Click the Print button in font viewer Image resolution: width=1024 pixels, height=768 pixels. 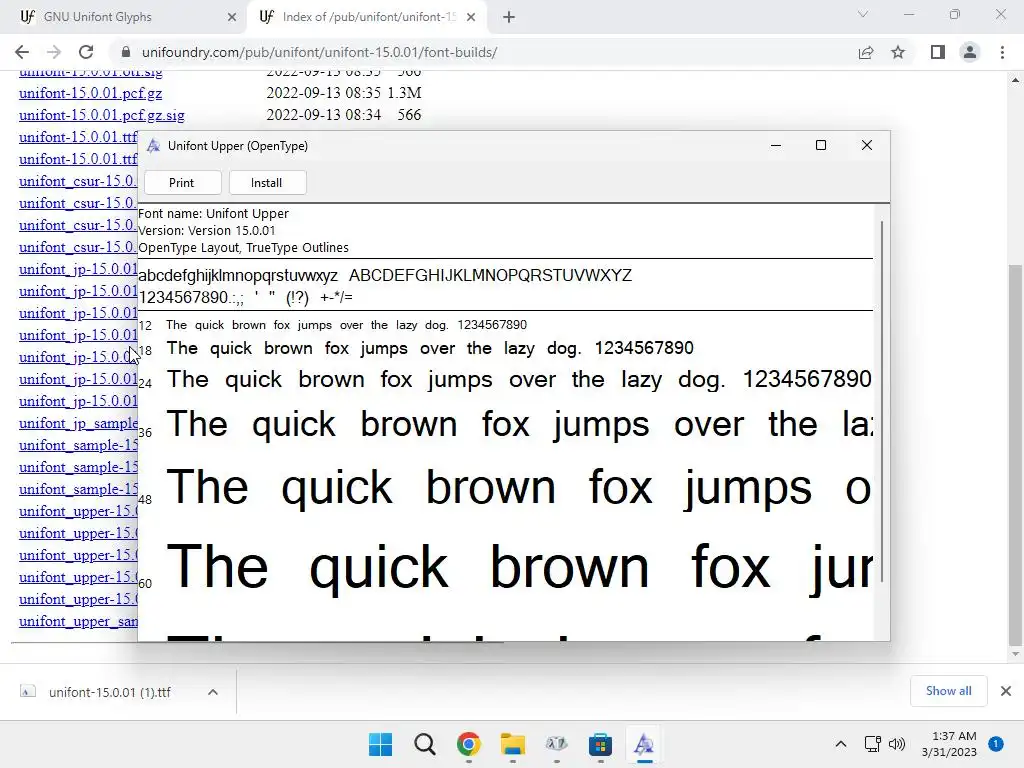coord(182,183)
